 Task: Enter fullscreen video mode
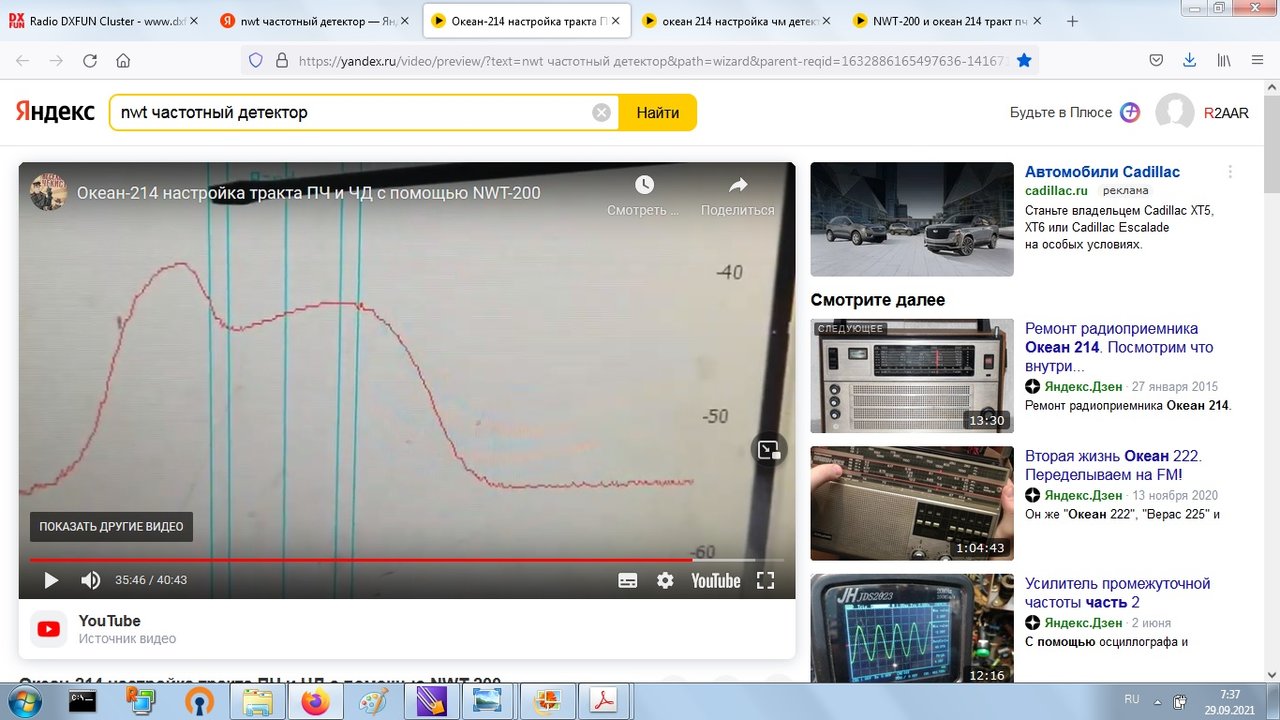[766, 580]
